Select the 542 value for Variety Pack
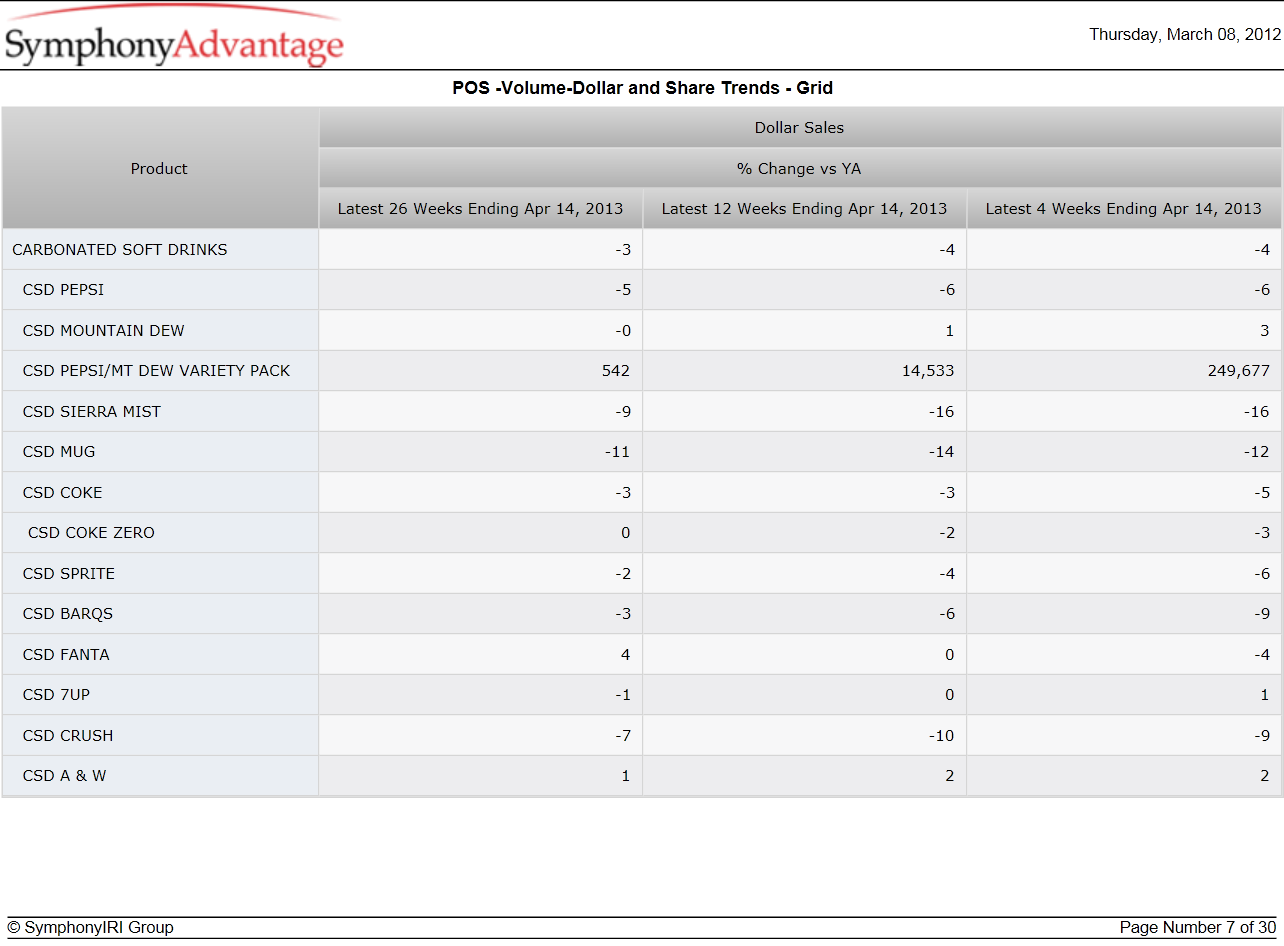This screenshot has height=946, width=1284. 616,371
